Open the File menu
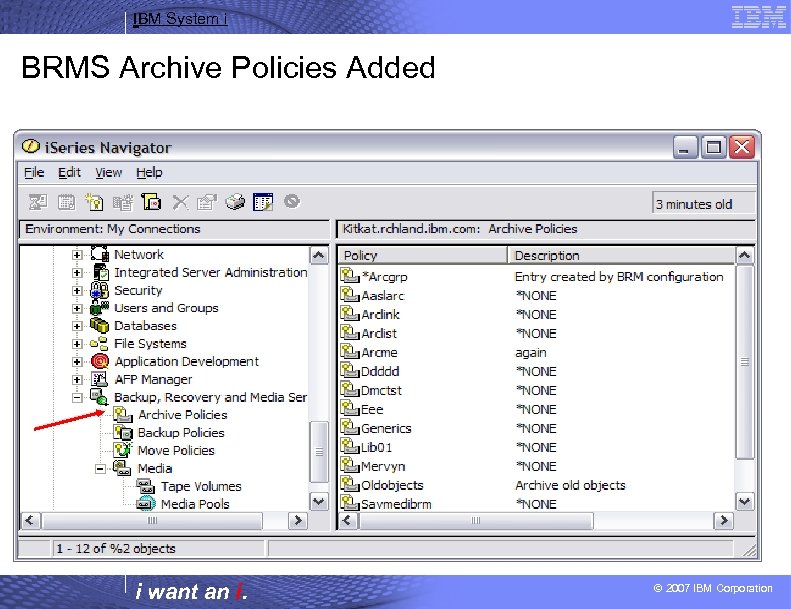The width and height of the screenshot is (791, 609). 34,173
